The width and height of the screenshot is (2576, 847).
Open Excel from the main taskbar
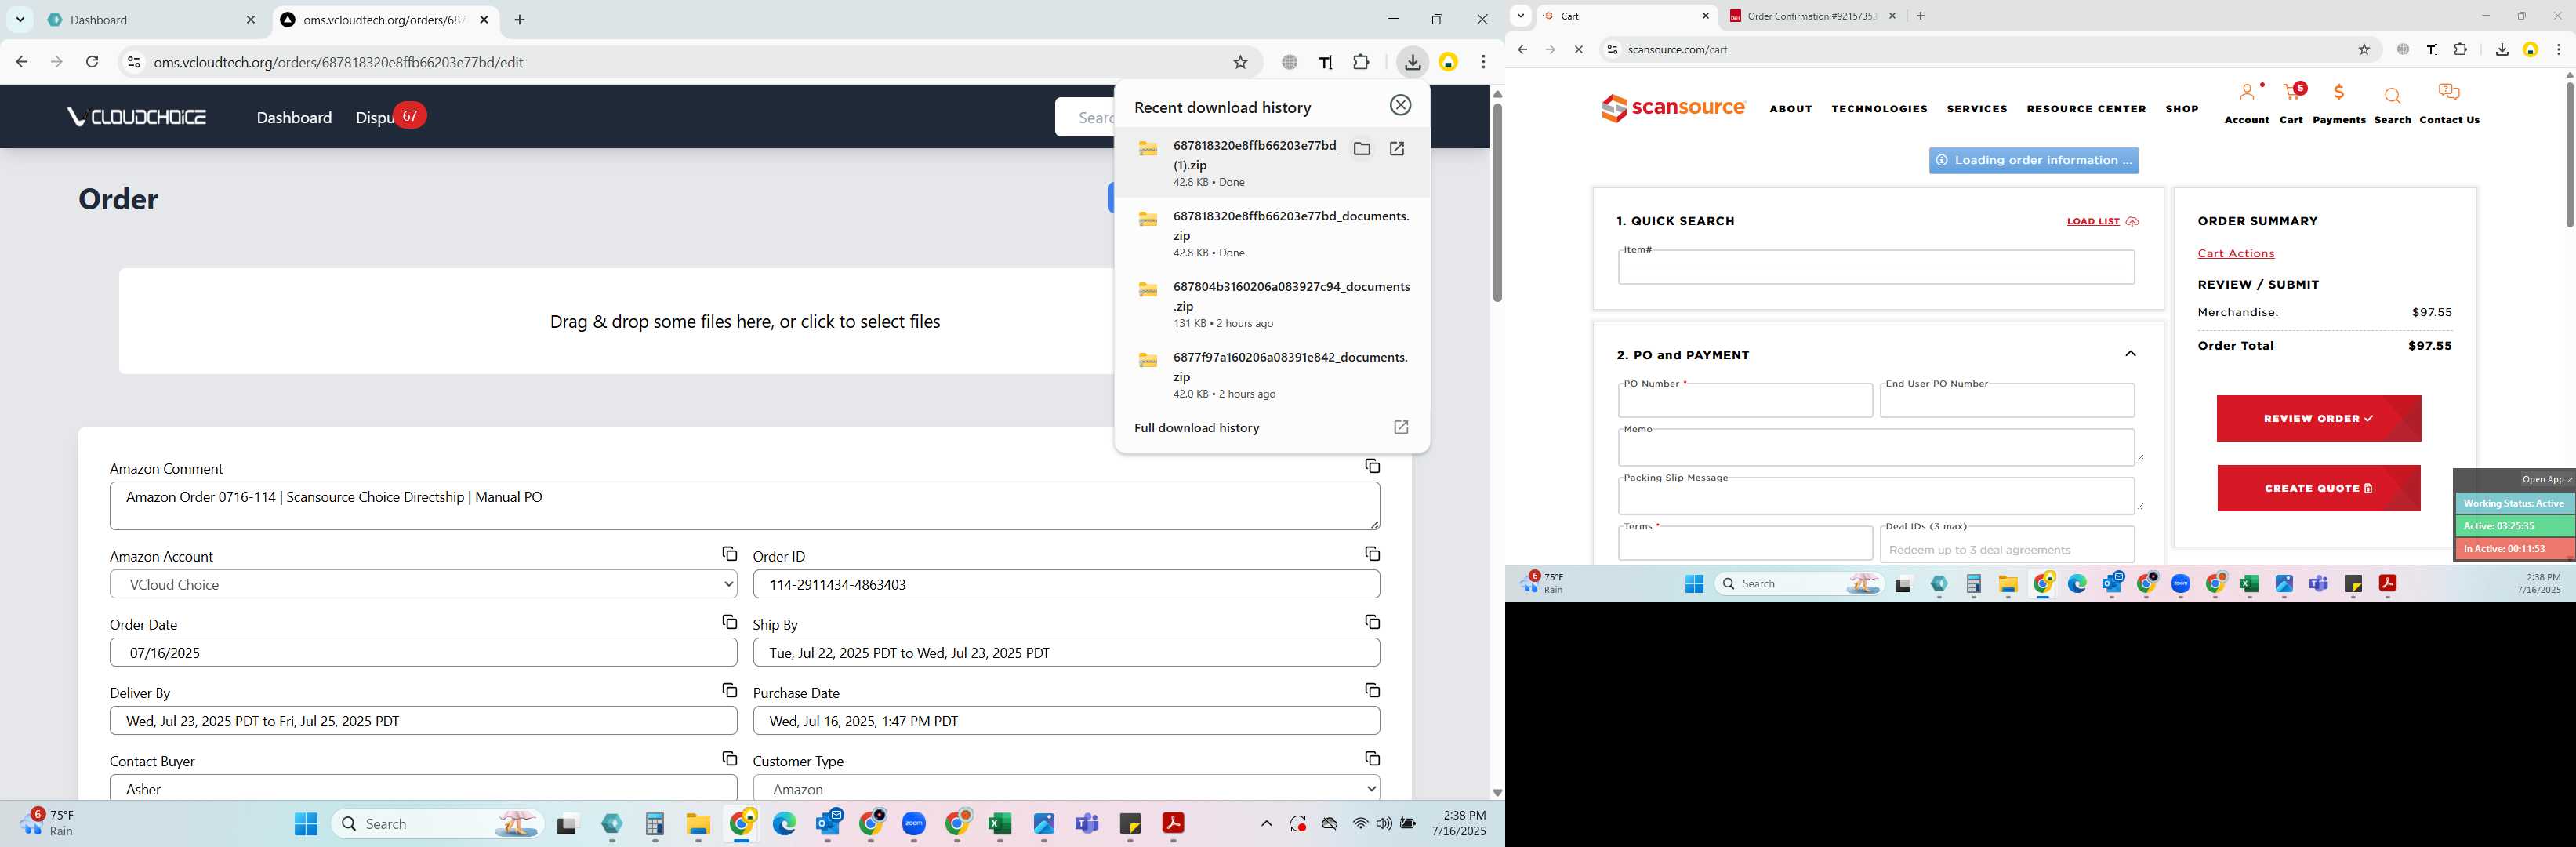point(999,823)
